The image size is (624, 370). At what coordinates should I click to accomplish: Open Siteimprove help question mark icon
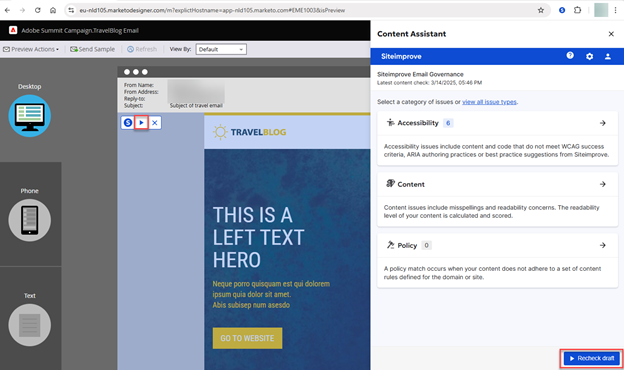coord(570,56)
